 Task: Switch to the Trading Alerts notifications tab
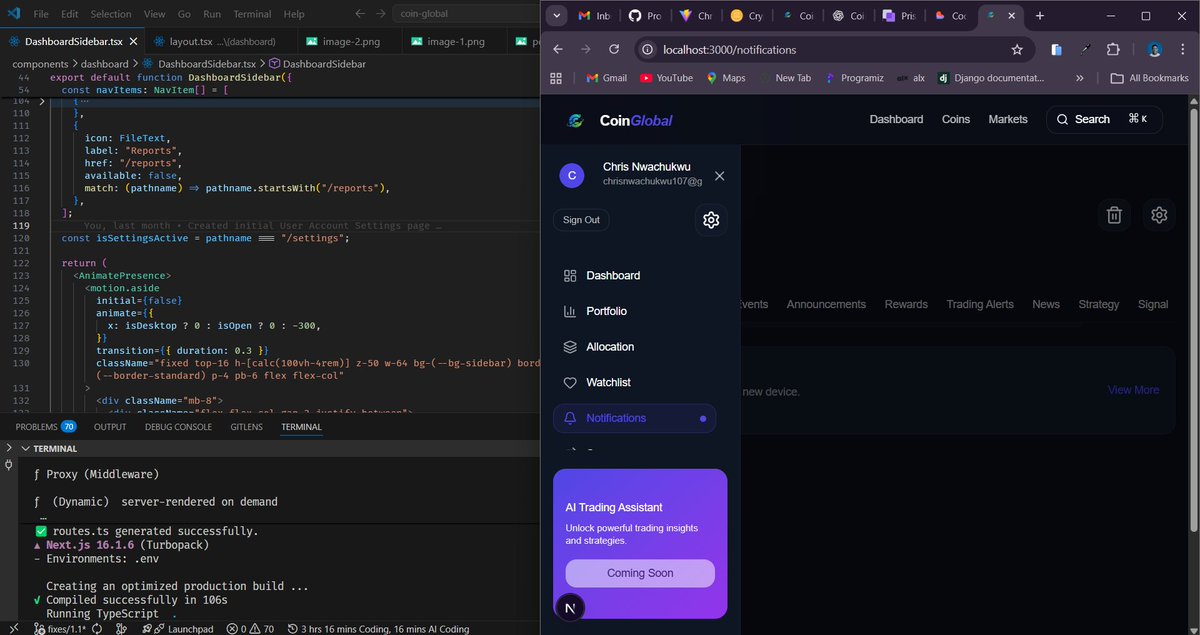tap(980, 304)
